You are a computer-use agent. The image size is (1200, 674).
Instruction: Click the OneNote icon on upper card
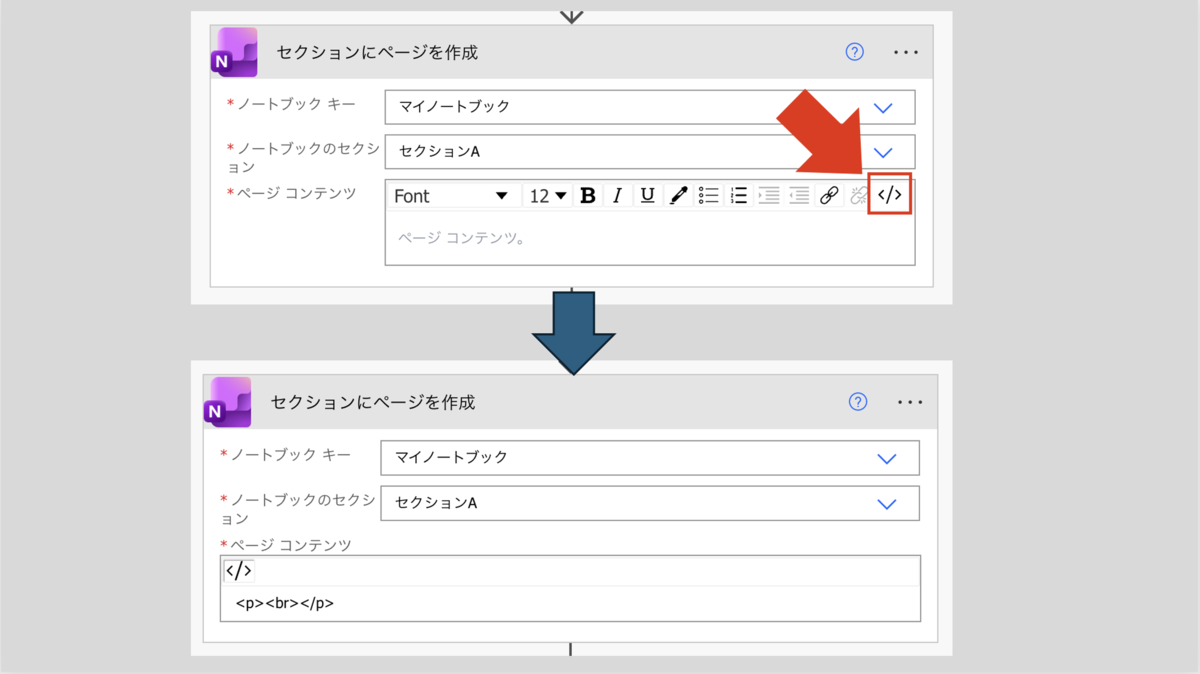click(234, 52)
